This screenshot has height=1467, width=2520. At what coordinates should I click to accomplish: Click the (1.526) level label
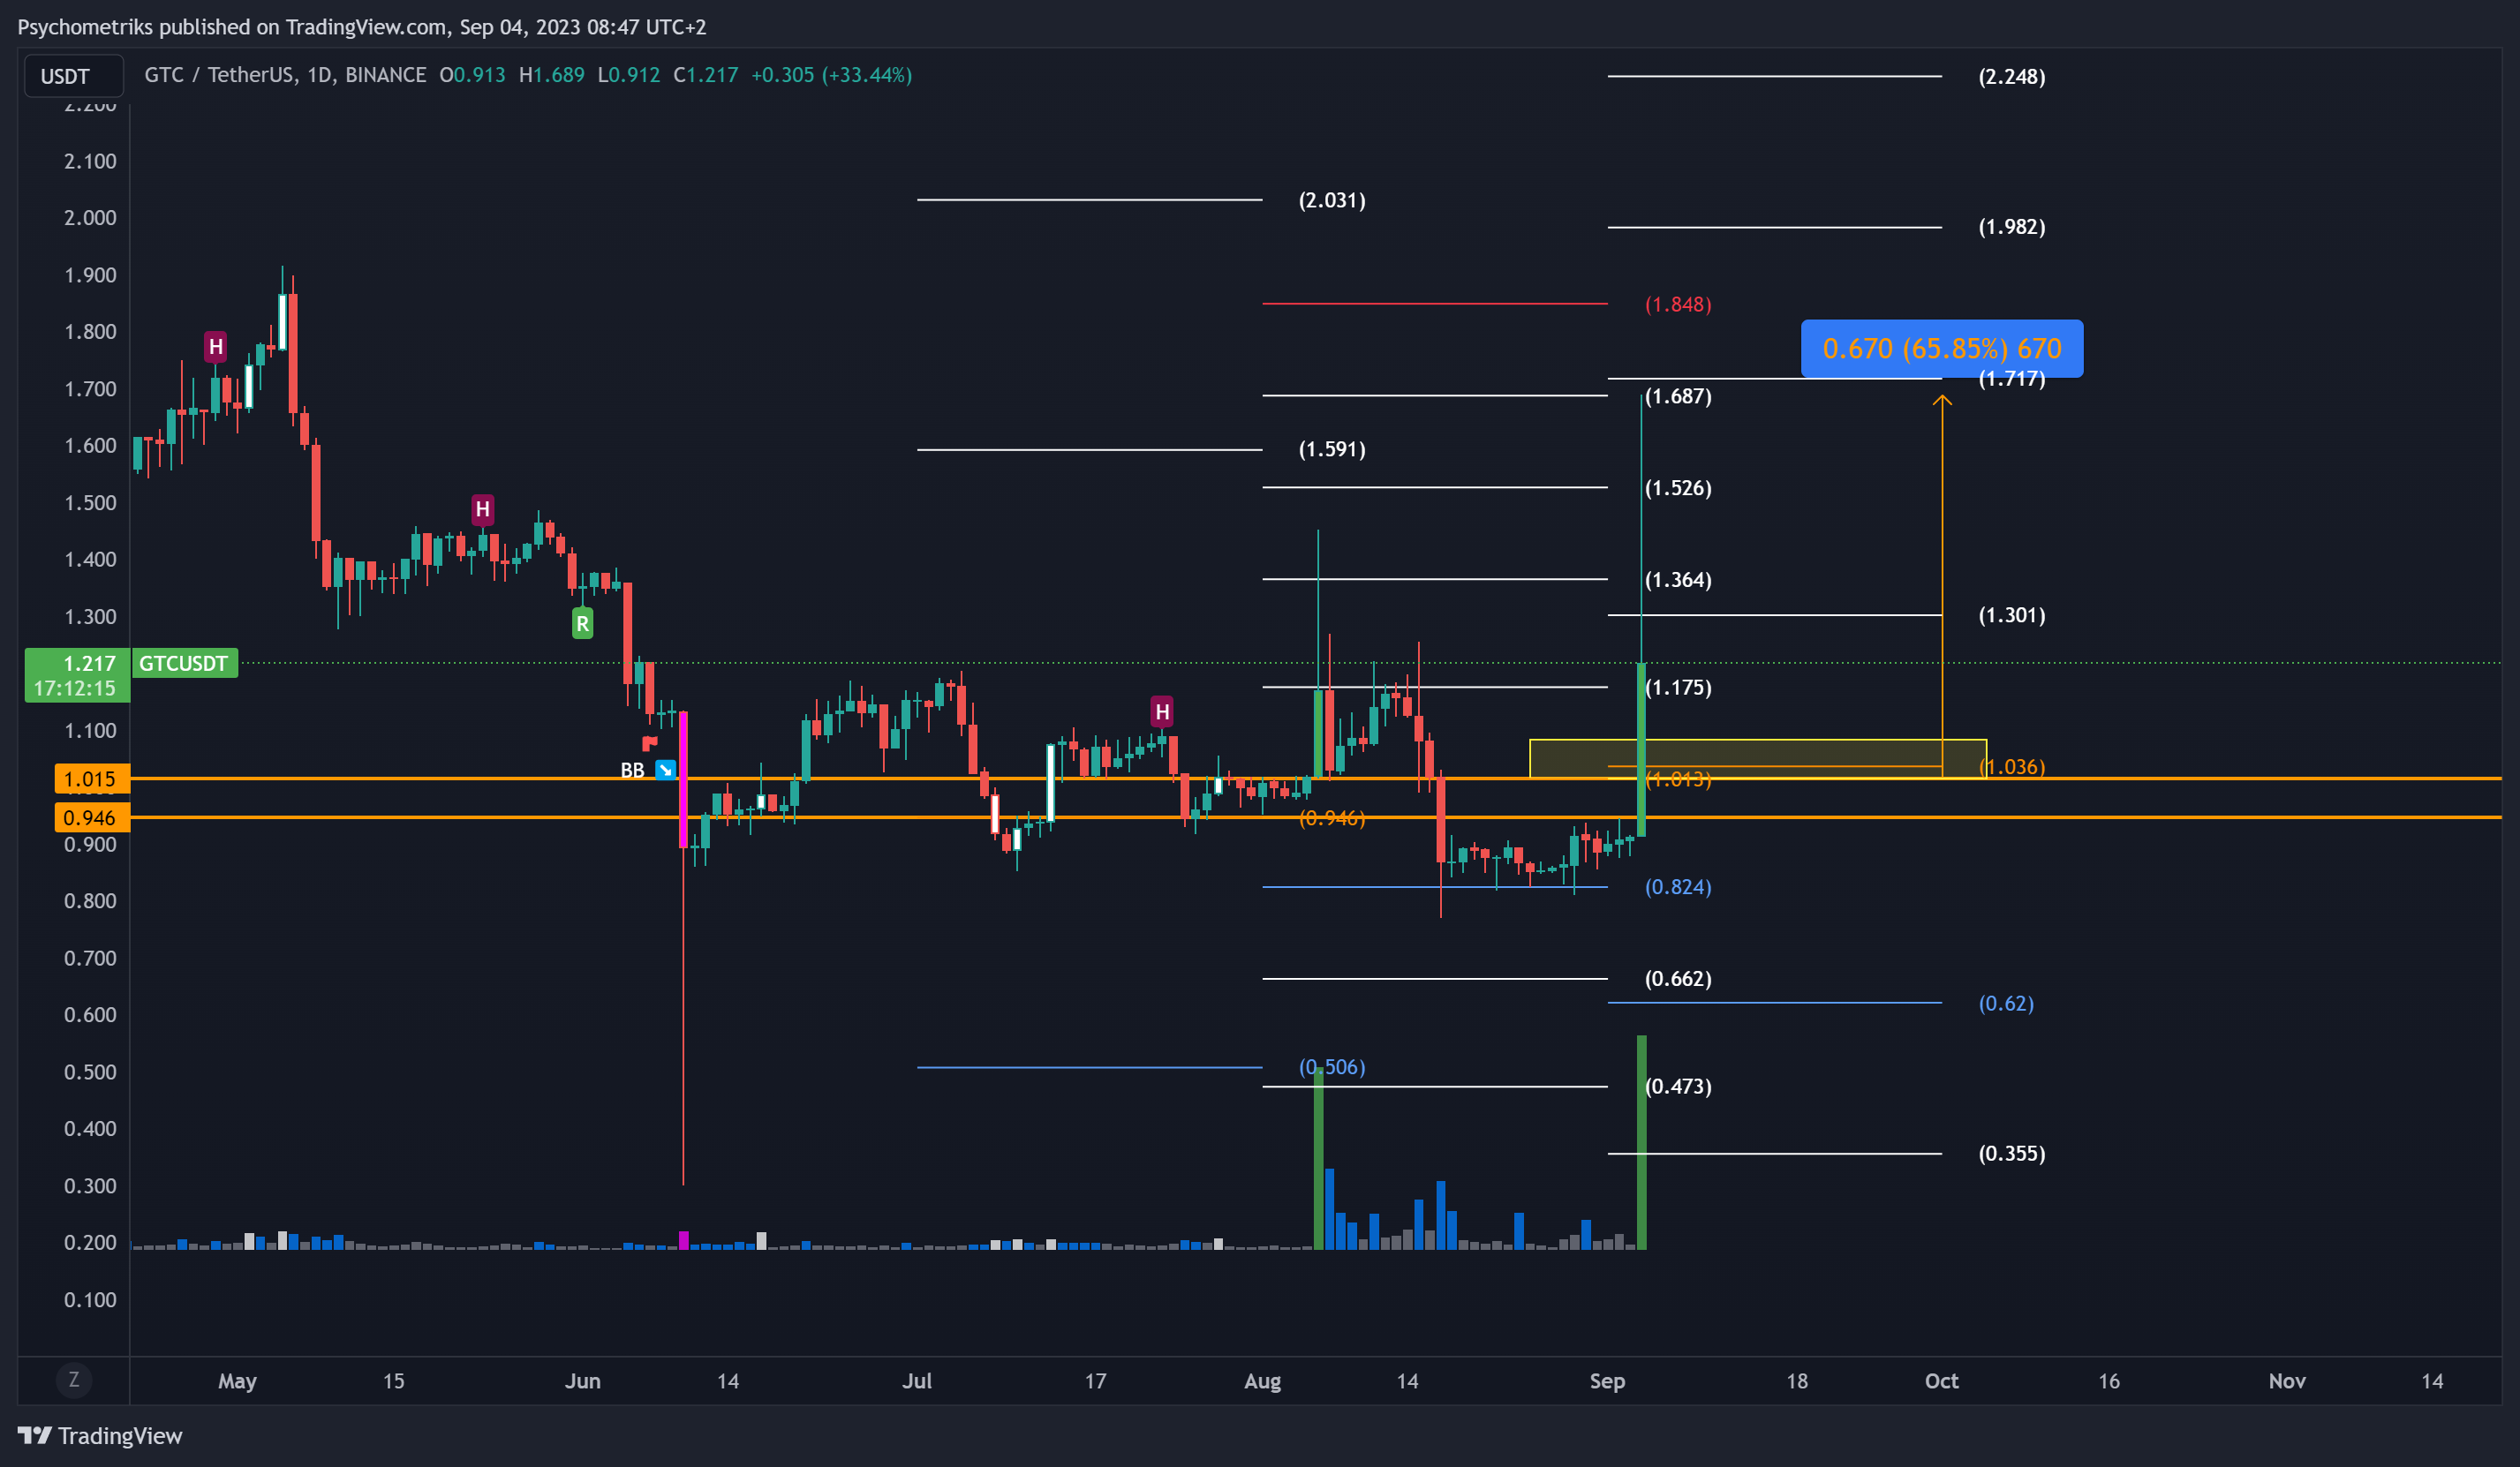(x=1678, y=488)
